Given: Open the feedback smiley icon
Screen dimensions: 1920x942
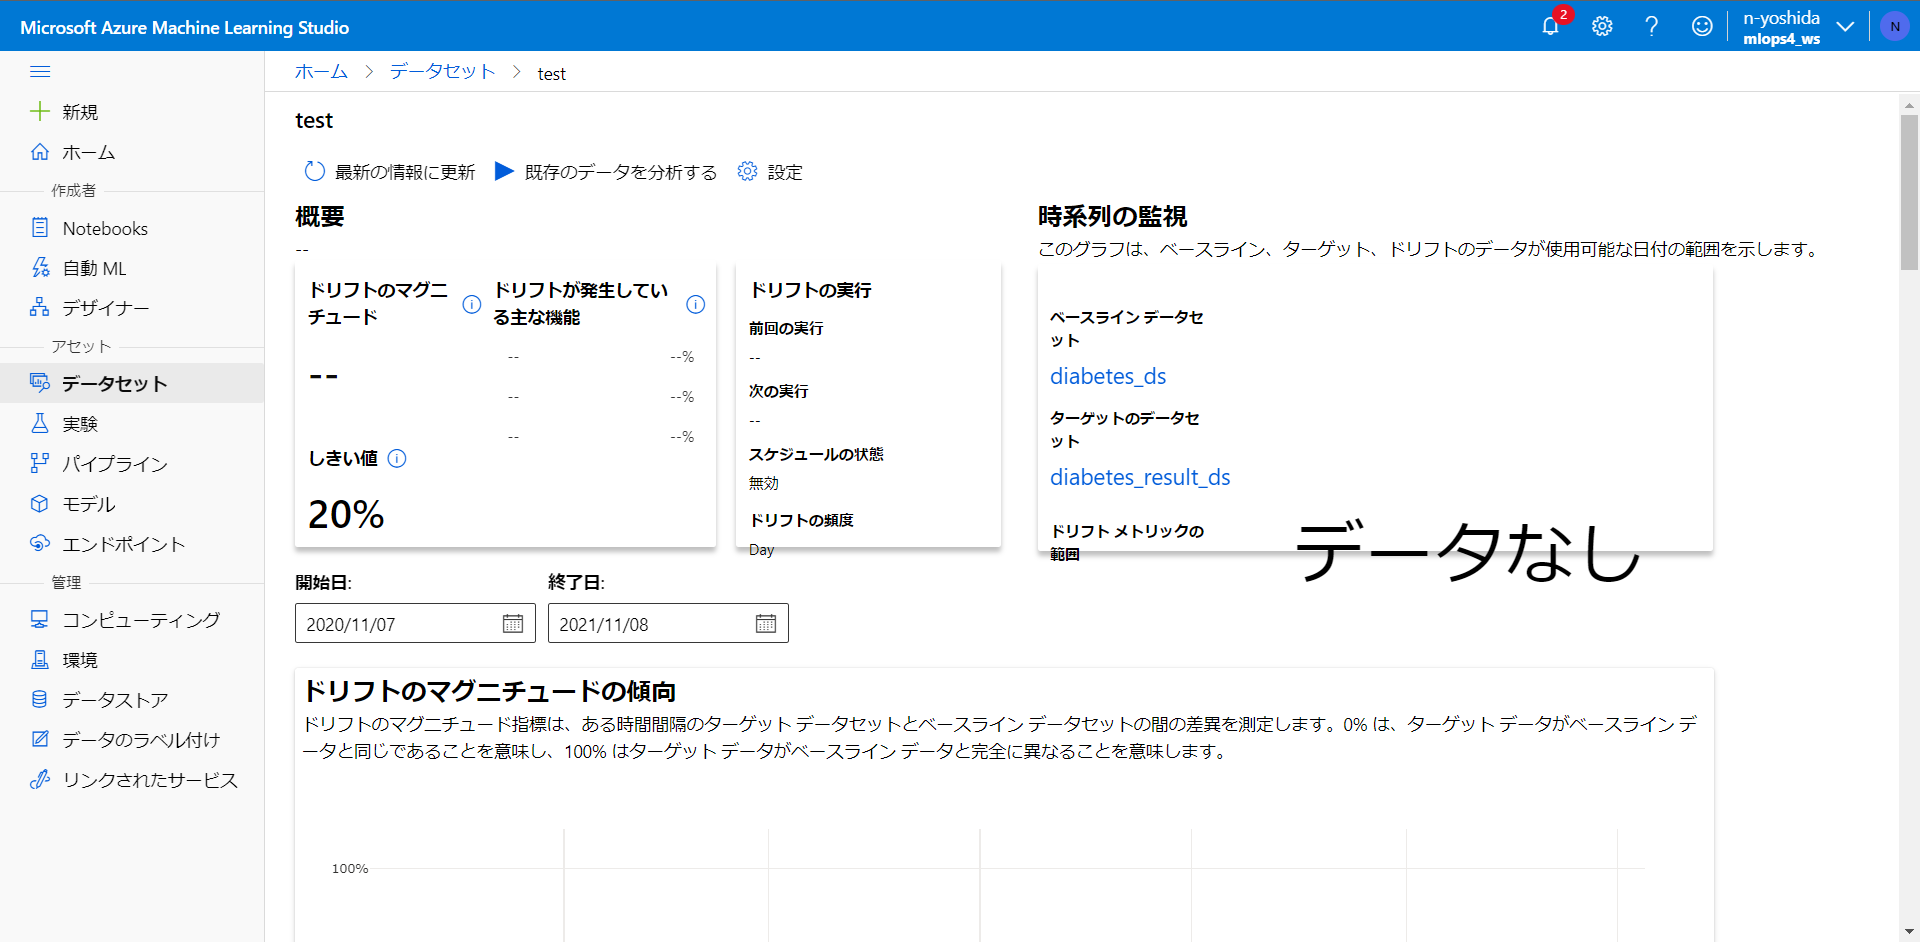Looking at the screenshot, I should coord(1701,26).
